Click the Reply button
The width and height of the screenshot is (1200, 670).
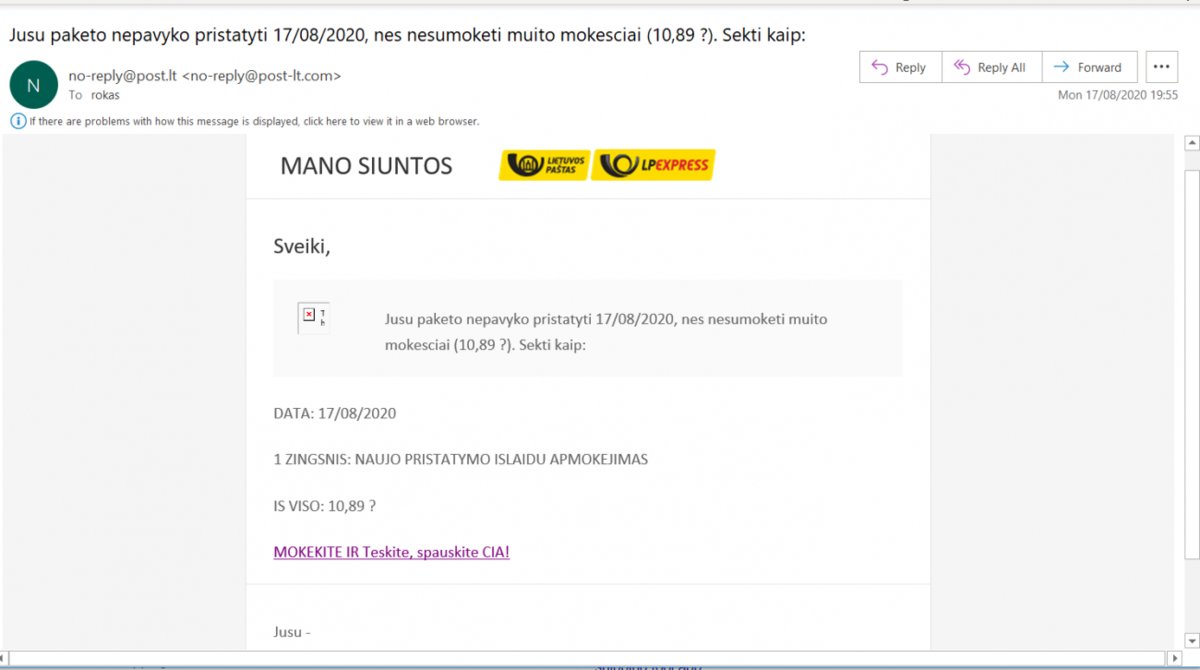tap(900, 67)
